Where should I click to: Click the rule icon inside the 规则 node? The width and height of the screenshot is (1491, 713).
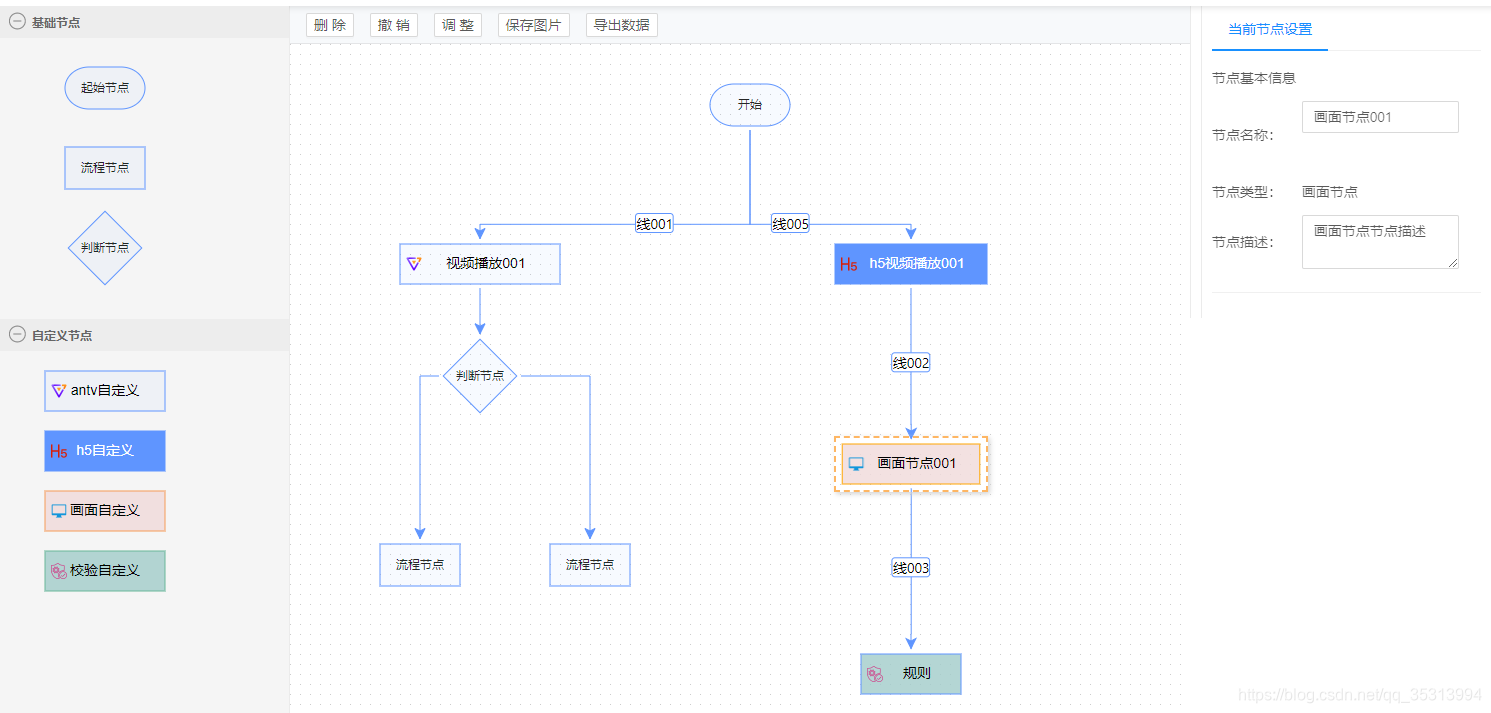(877, 674)
